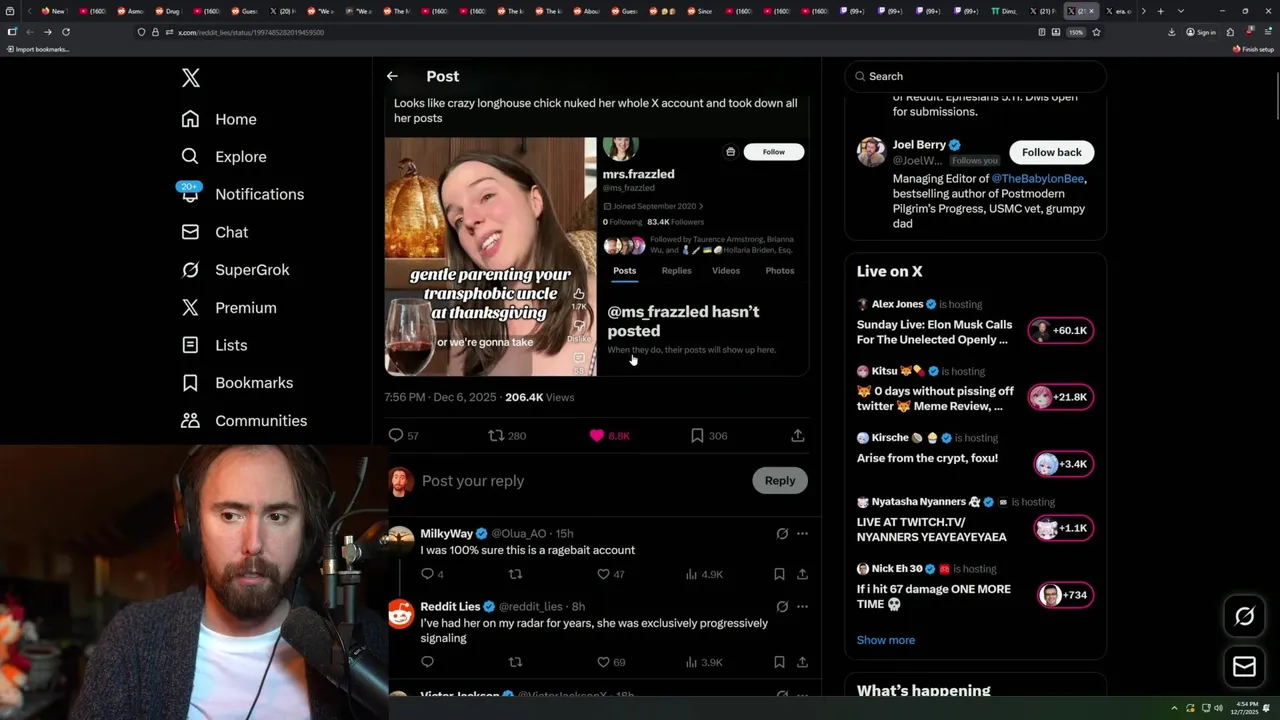This screenshot has width=1280, height=720.
Task: Open SuperGrok in the sidebar
Action: click(x=235, y=270)
